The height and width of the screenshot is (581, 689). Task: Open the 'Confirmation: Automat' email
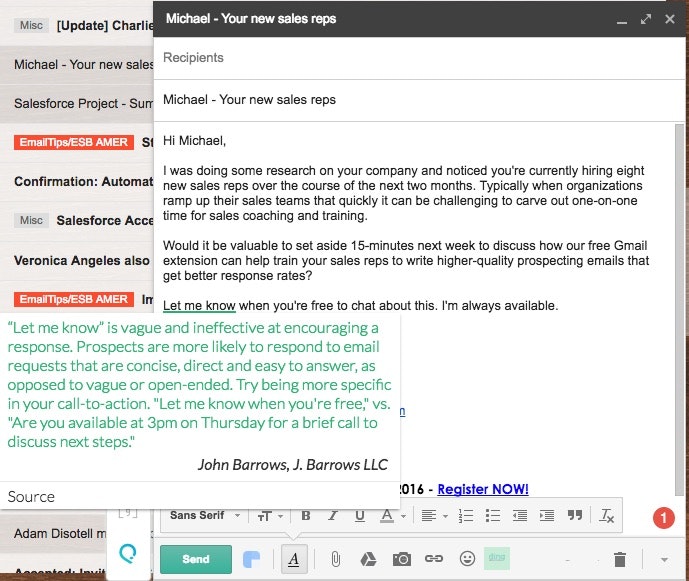coord(76,182)
